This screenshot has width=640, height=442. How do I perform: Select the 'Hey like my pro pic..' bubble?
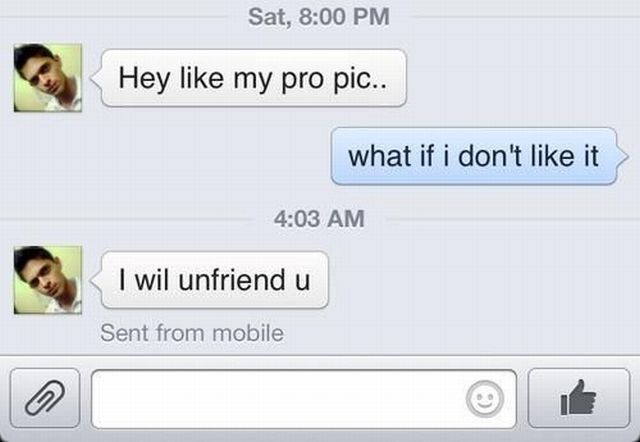[253, 78]
